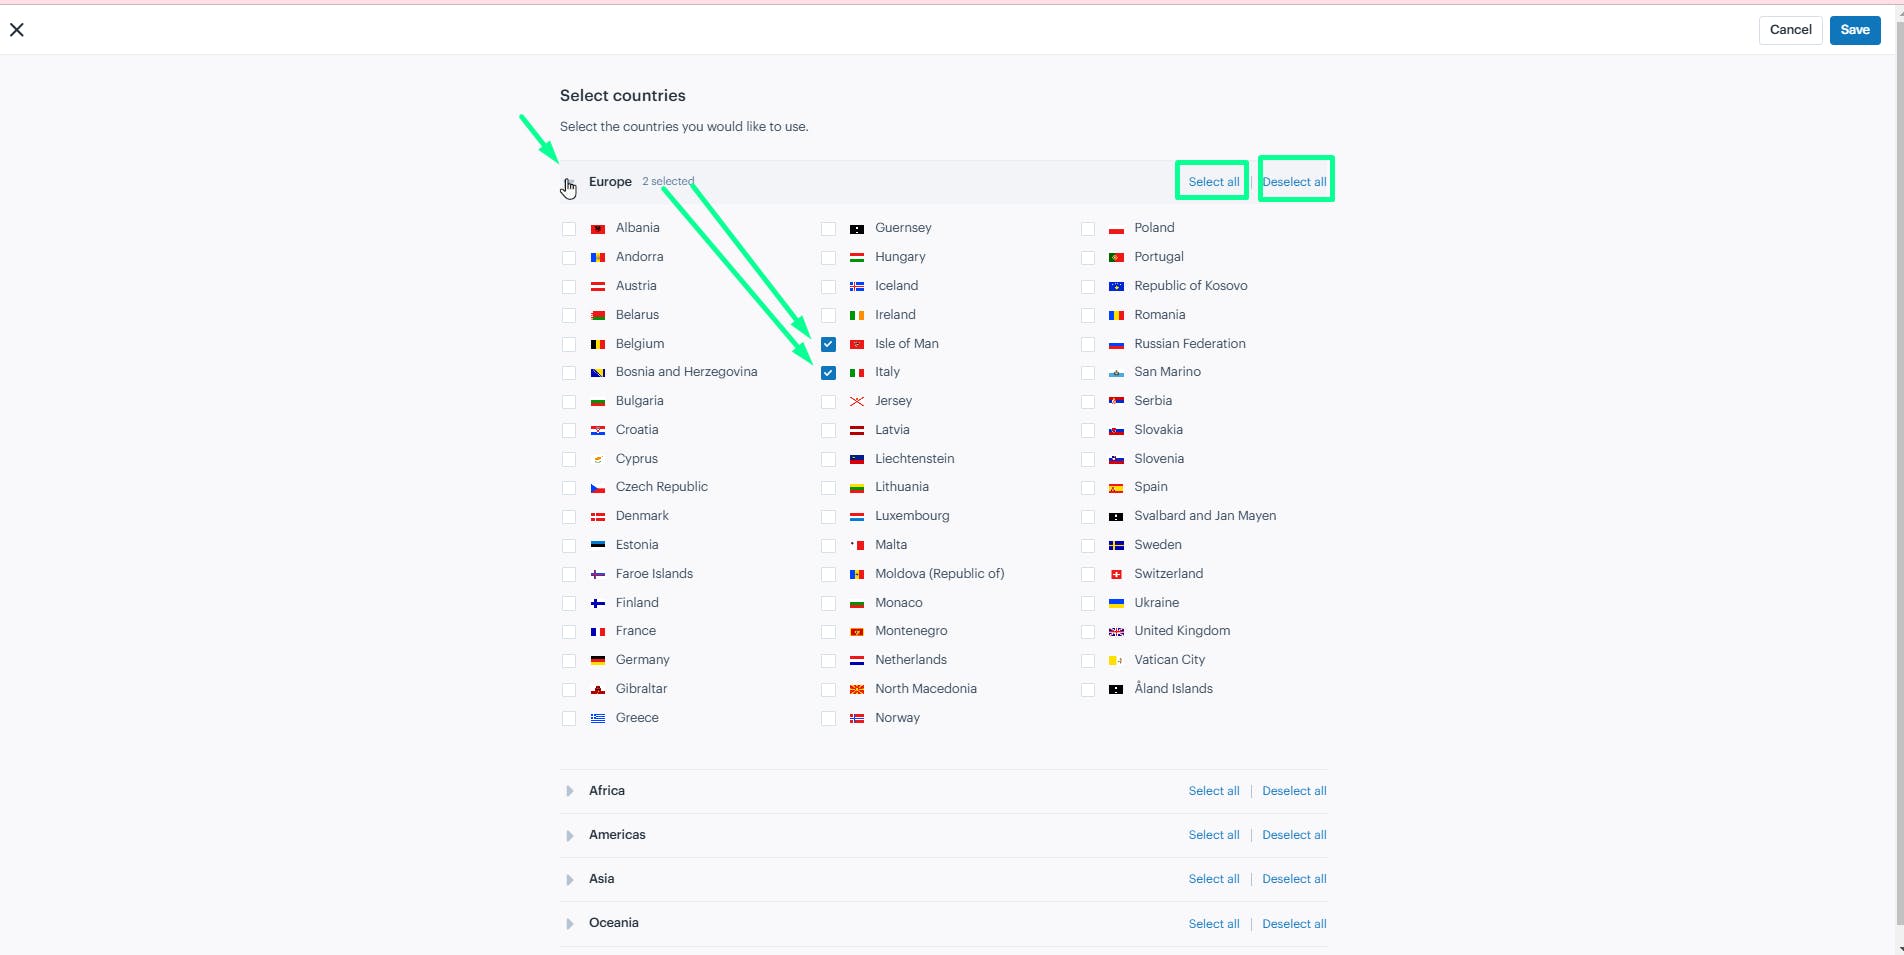Click the Greece flag icon

tap(598, 718)
